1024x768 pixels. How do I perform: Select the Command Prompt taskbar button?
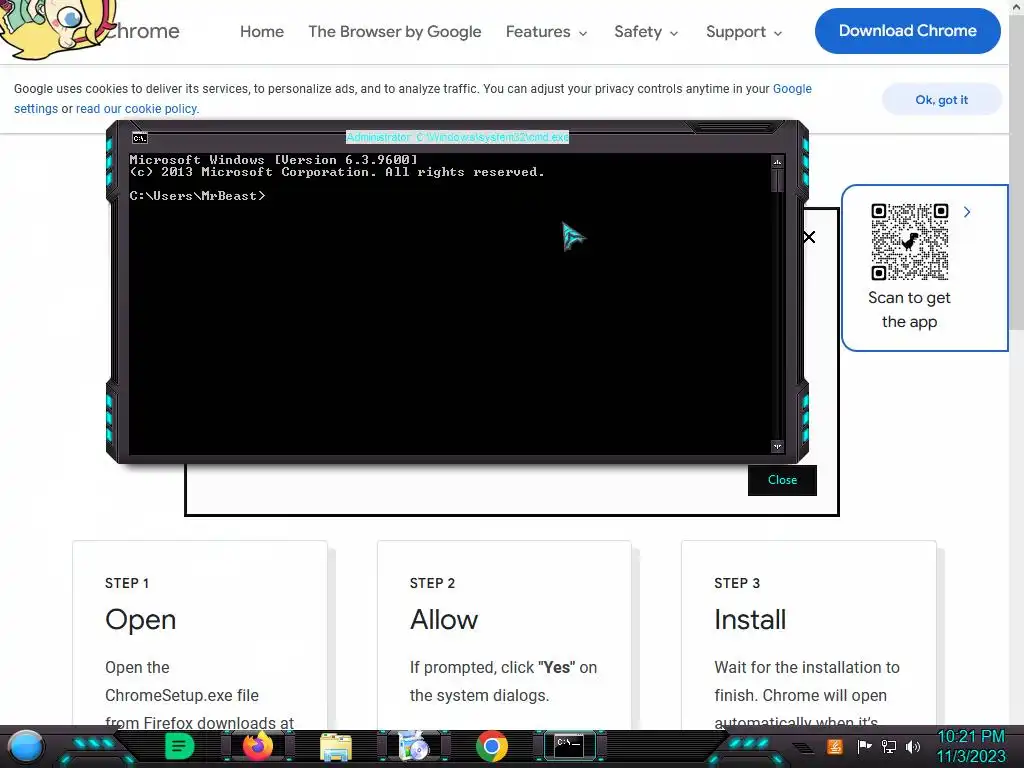pyautogui.click(x=569, y=746)
